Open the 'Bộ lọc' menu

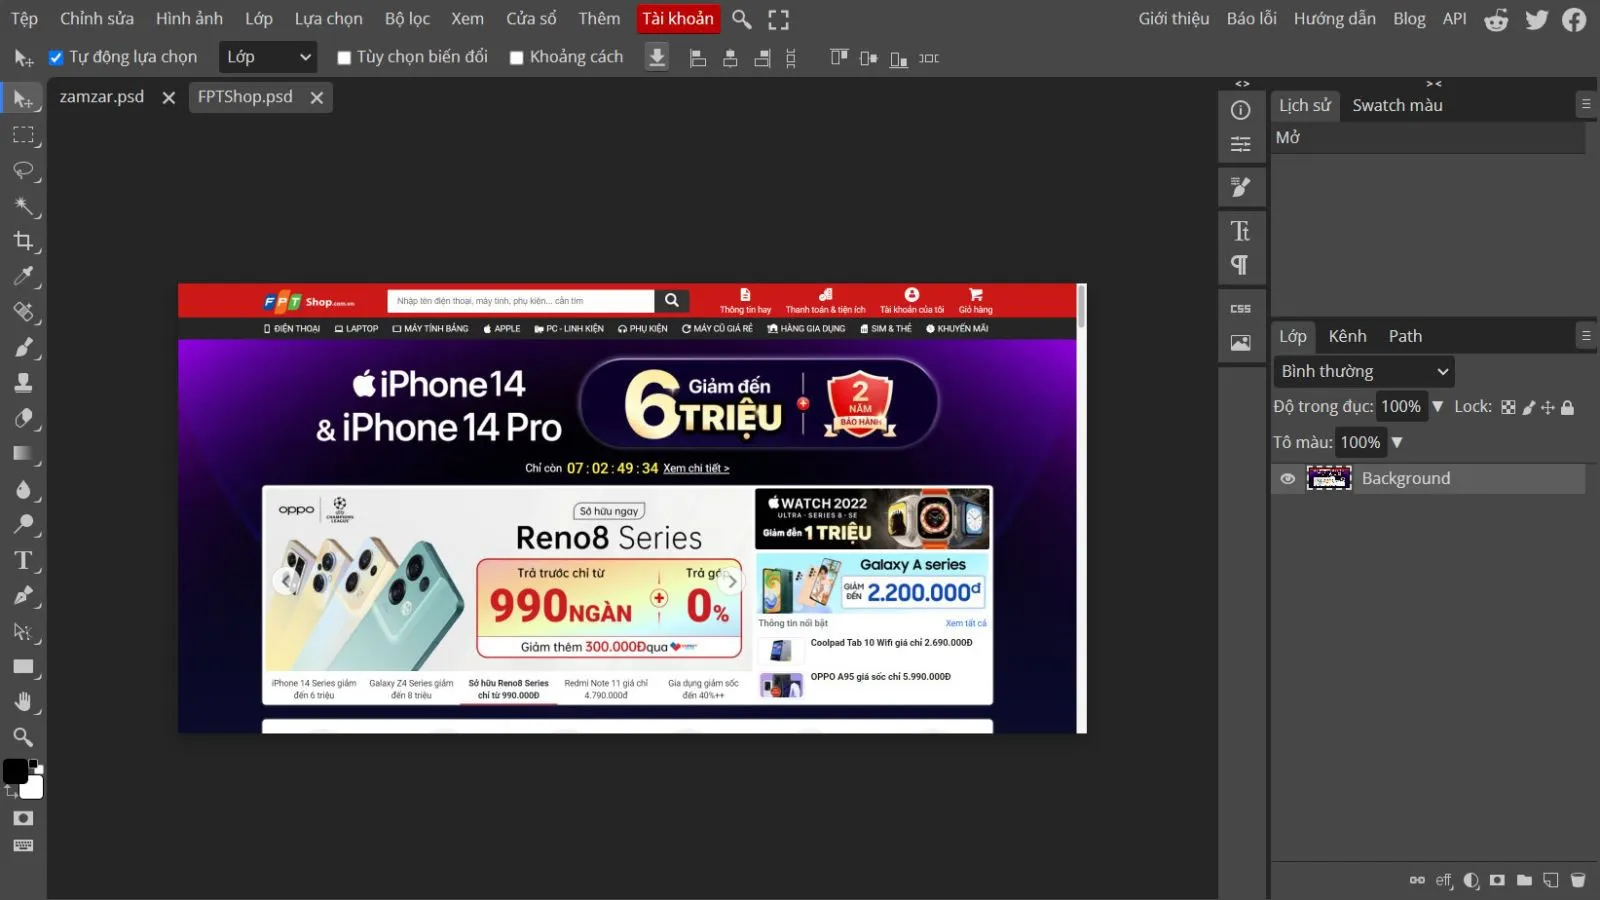(x=407, y=19)
